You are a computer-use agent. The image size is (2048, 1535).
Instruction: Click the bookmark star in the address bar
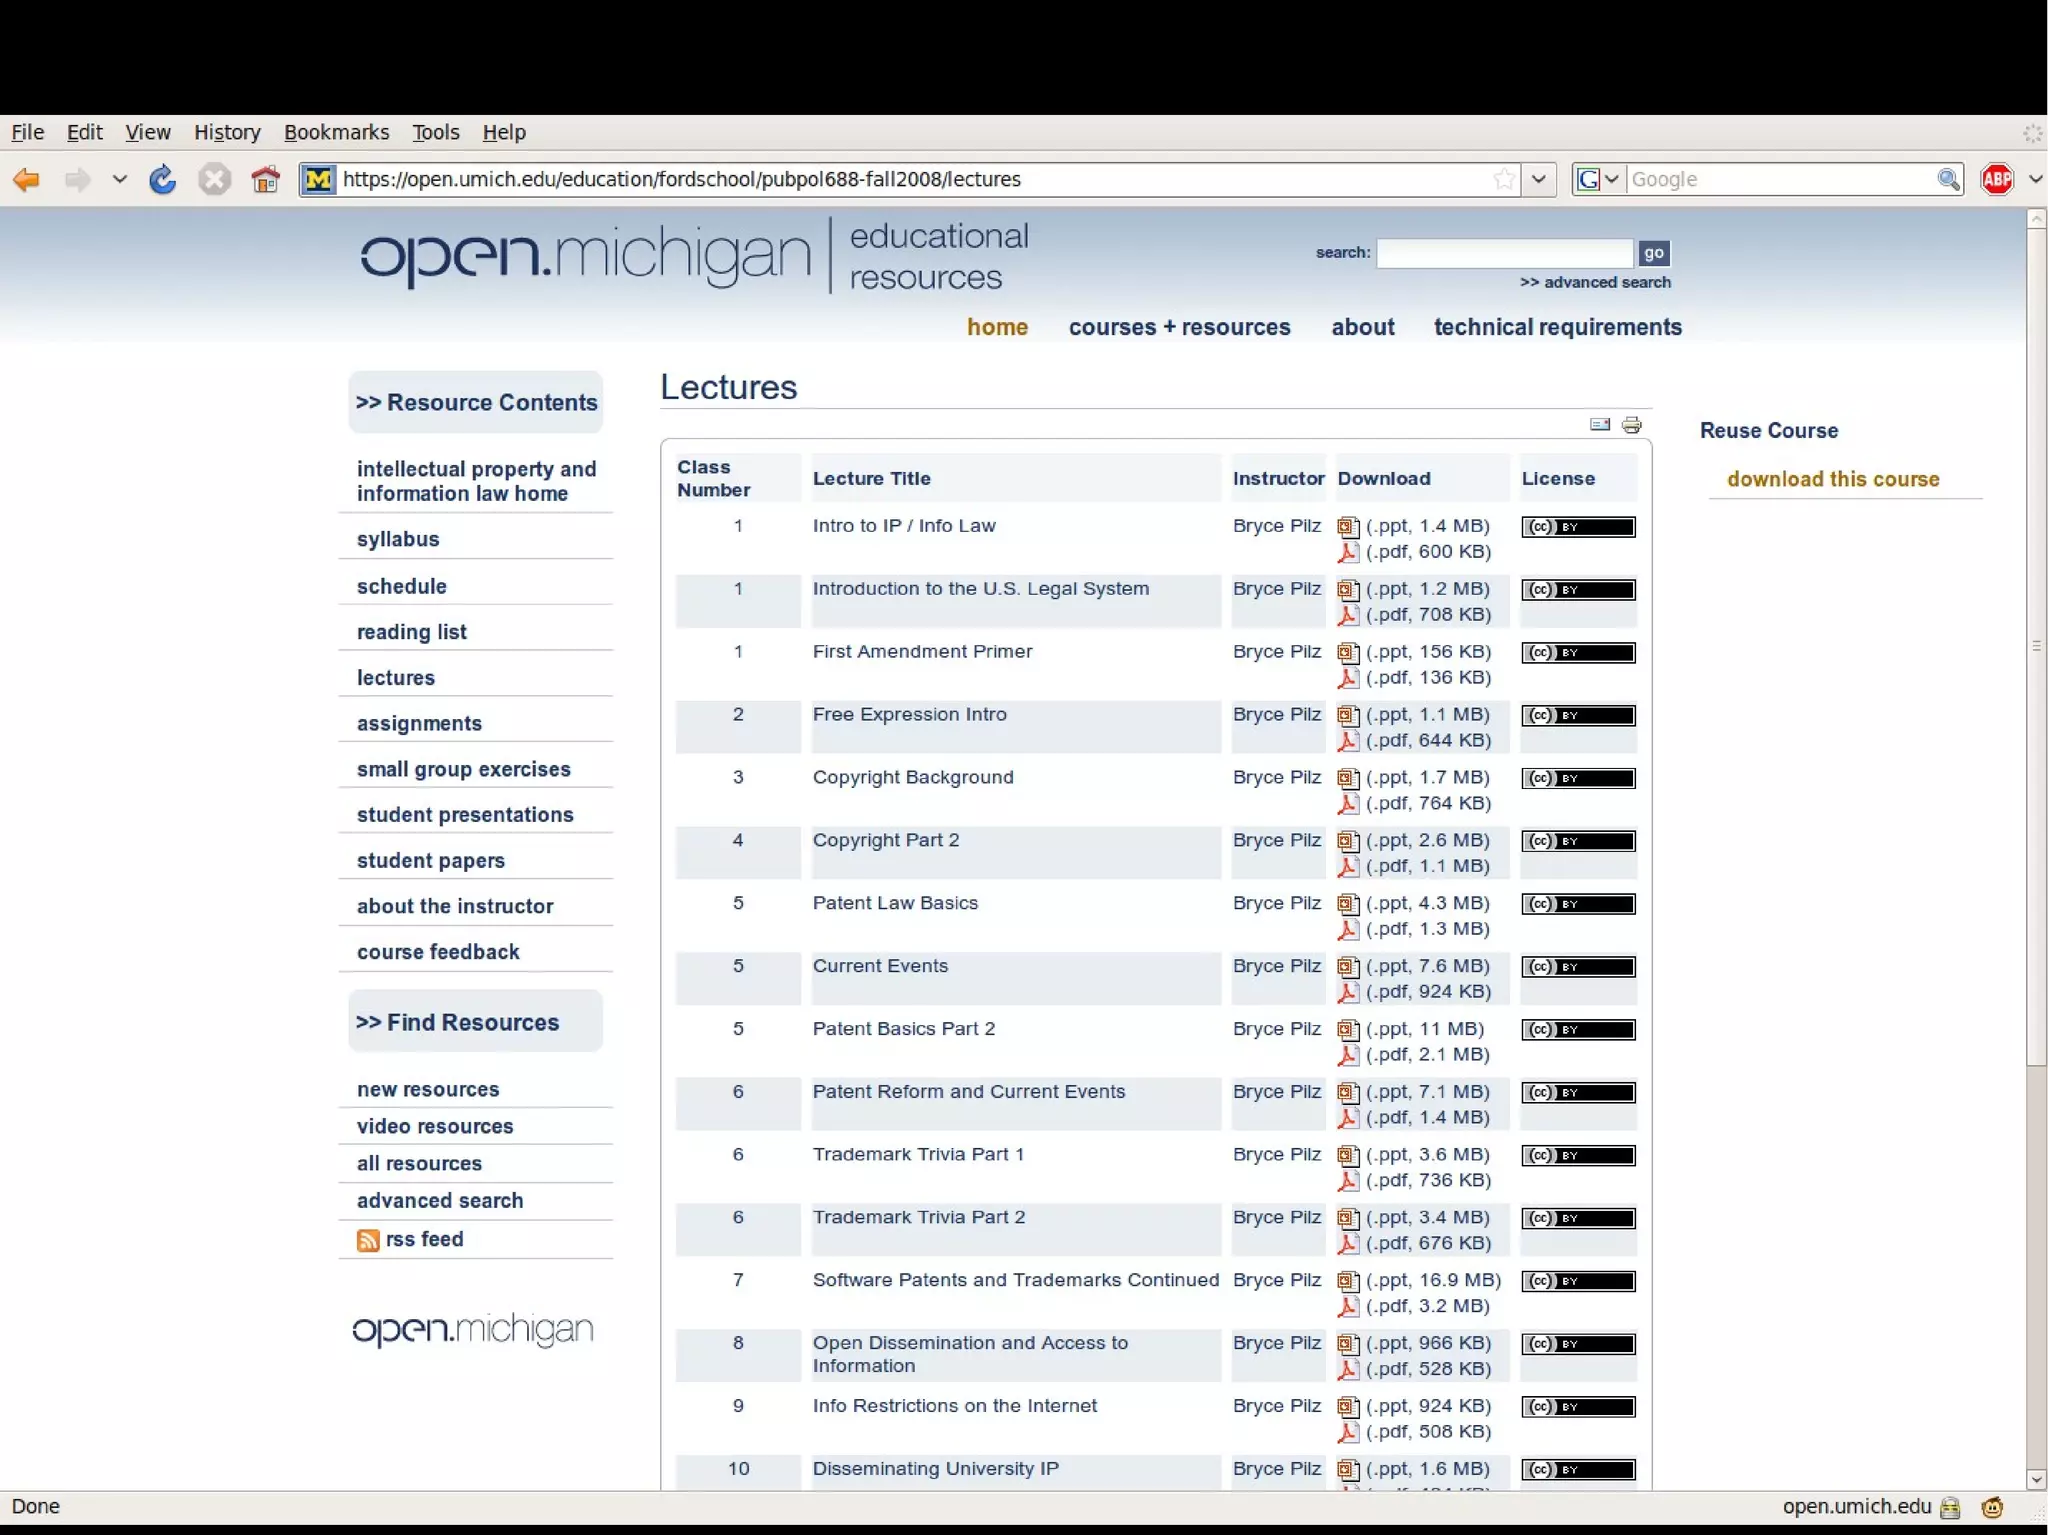tap(1503, 180)
